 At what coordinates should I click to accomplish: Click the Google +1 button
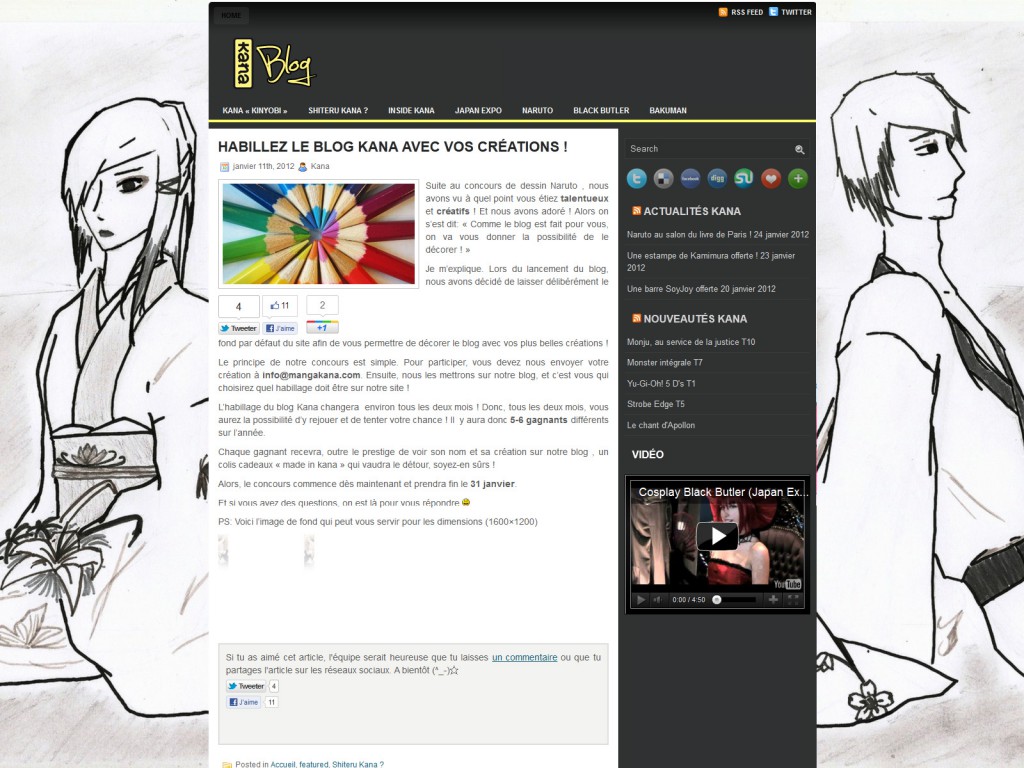[322, 327]
